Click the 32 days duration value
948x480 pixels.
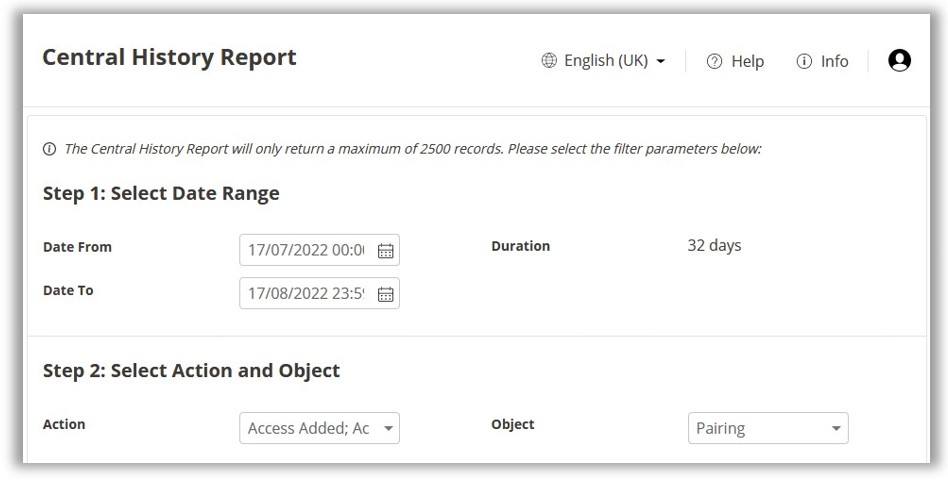point(714,245)
